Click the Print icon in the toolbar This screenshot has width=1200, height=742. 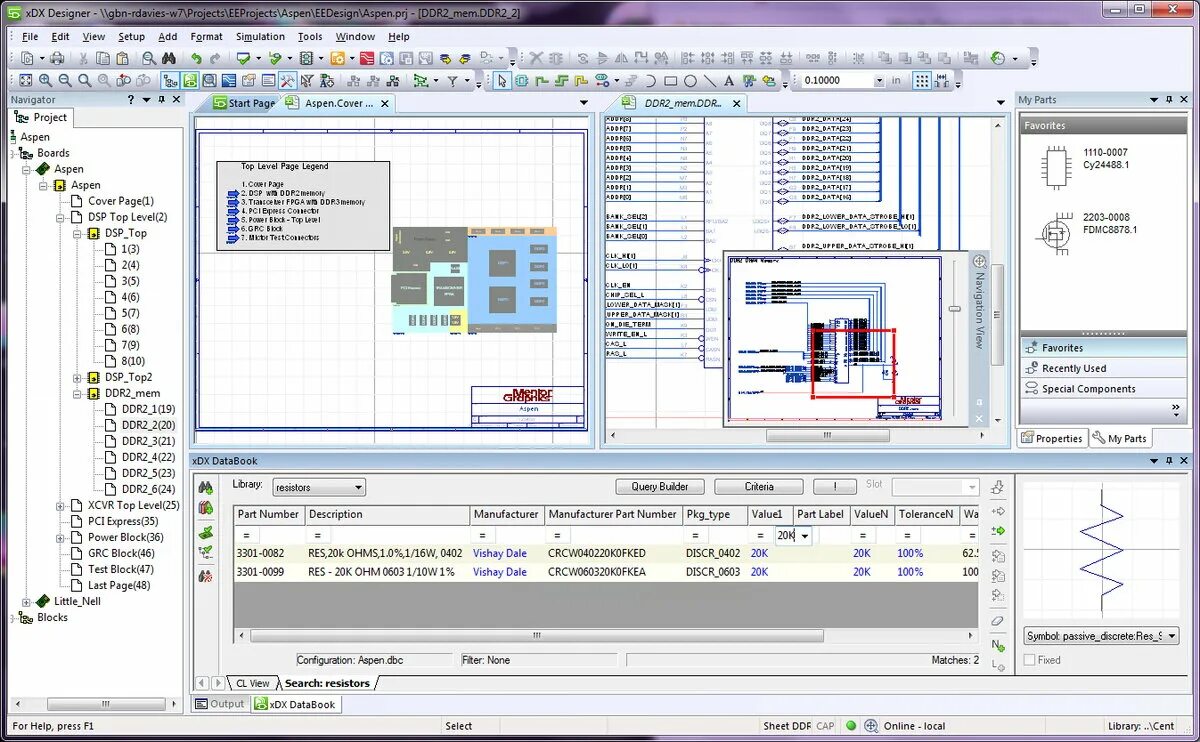tap(57, 59)
